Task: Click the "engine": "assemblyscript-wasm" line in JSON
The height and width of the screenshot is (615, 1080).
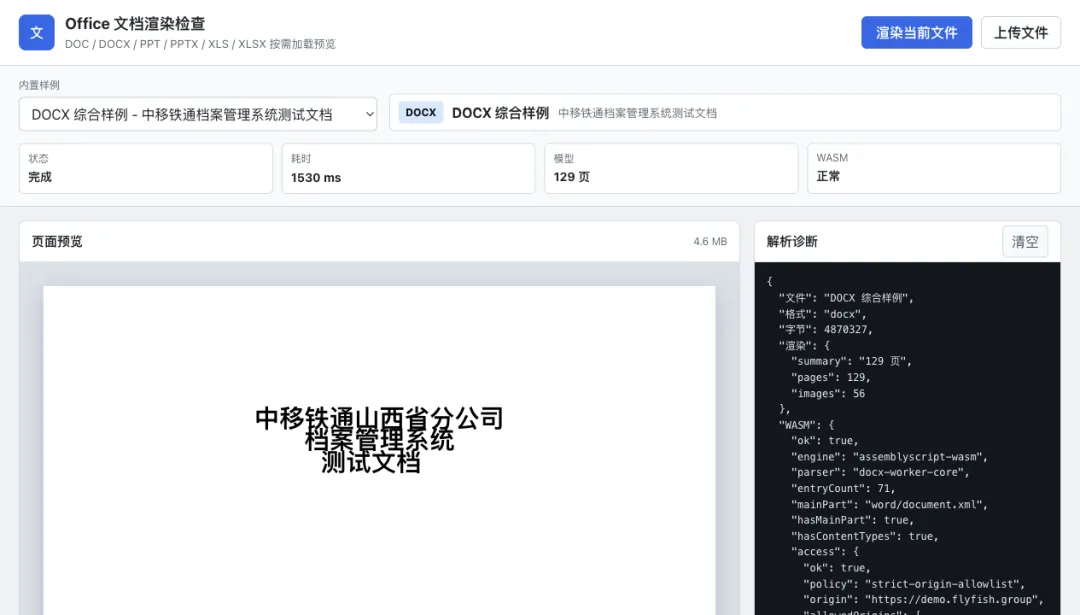Action: click(x=889, y=457)
